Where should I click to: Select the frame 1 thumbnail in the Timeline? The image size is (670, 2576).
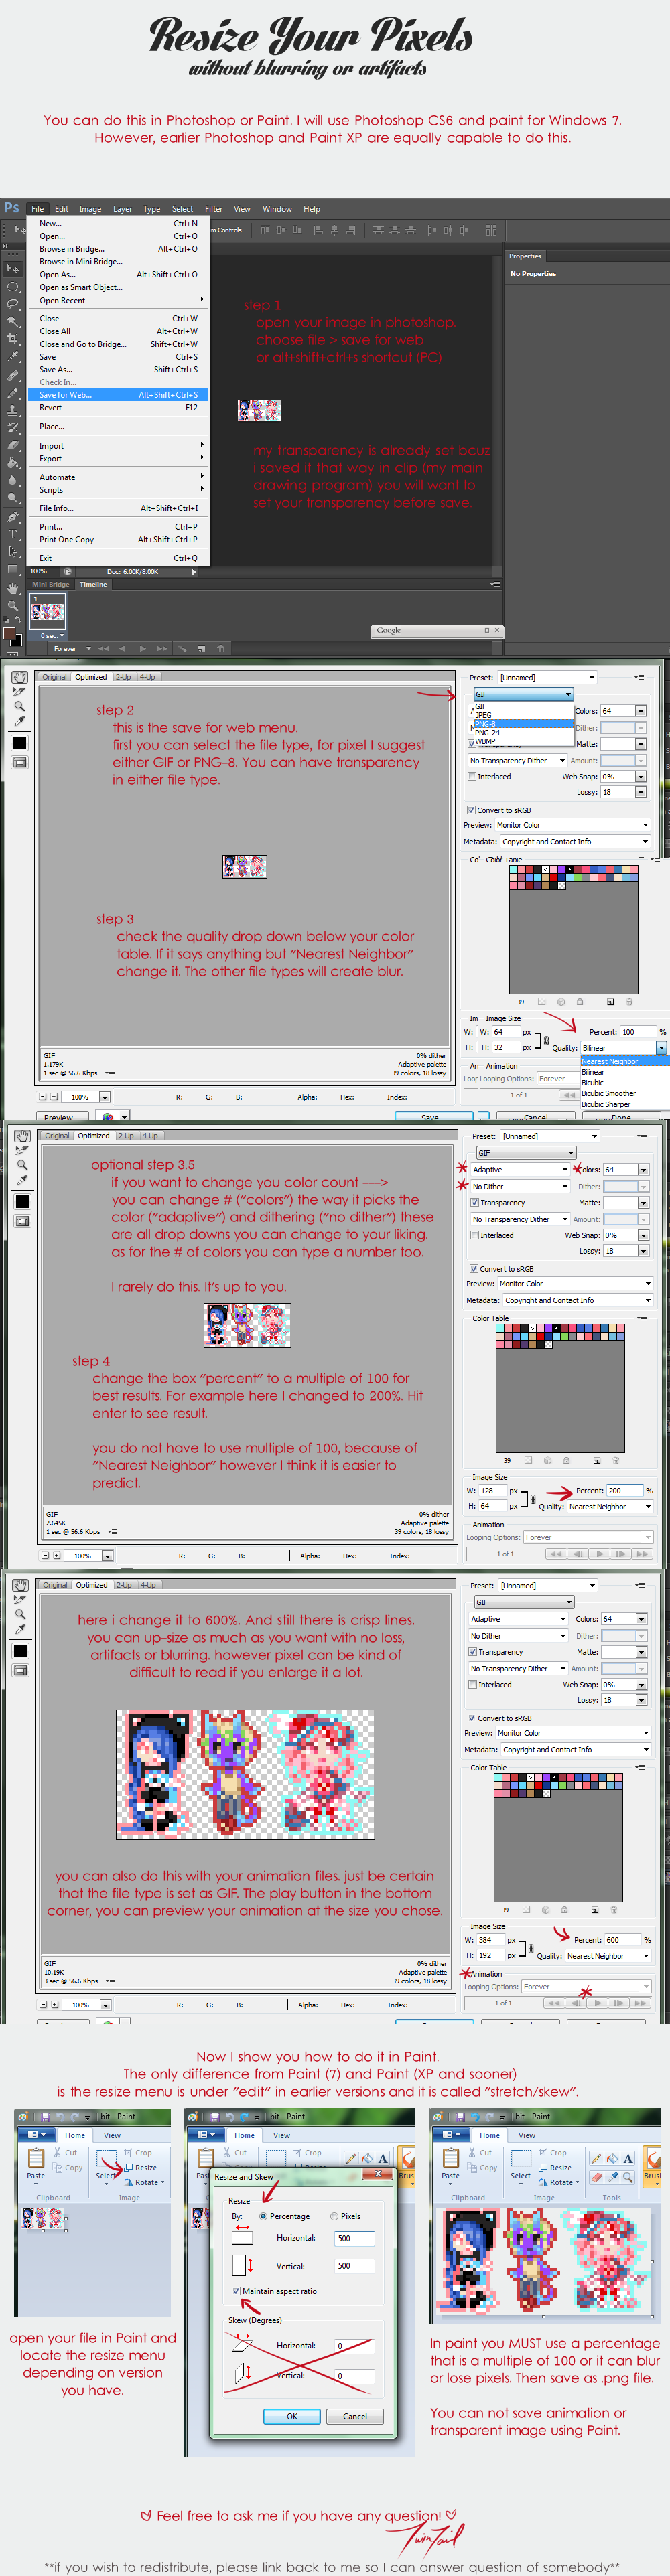[x=48, y=612]
